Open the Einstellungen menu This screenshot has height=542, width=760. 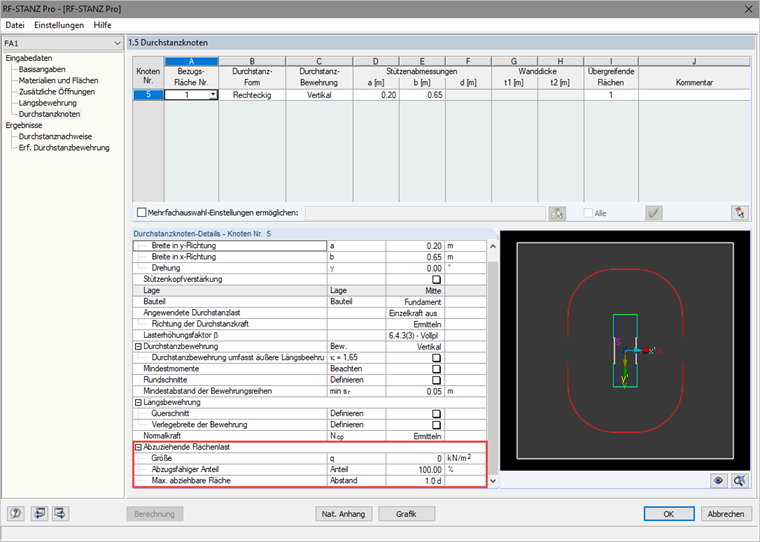pos(59,25)
